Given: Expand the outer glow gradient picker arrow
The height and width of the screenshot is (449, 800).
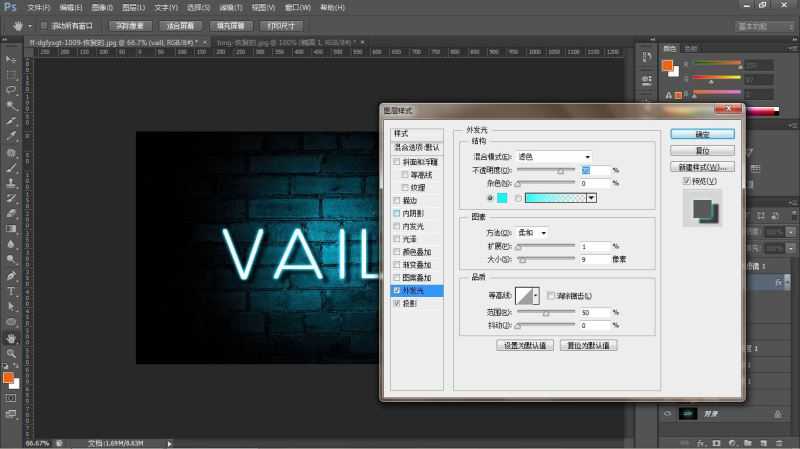Looking at the screenshot, I should pyautogui.click(x=591, y=198).
